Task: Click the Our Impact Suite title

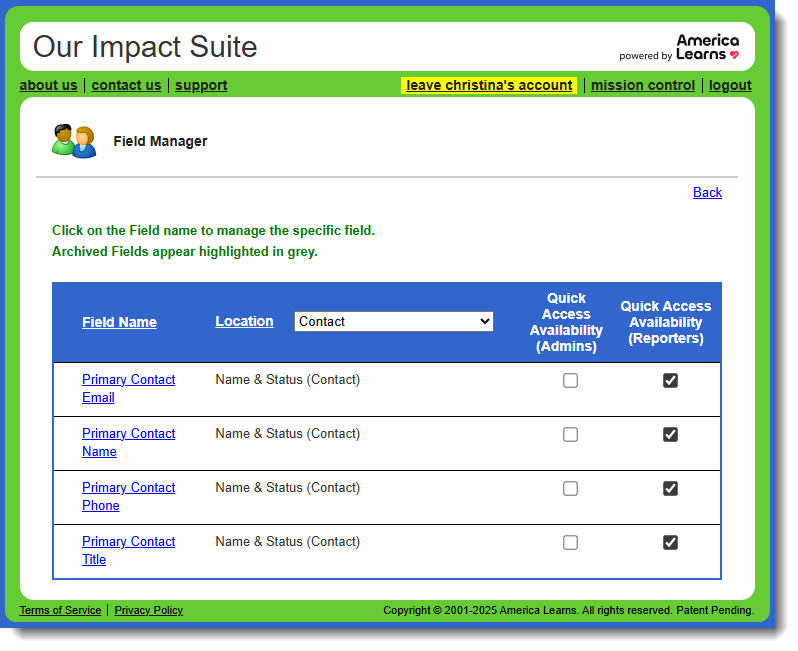Action: coord(145,47)
